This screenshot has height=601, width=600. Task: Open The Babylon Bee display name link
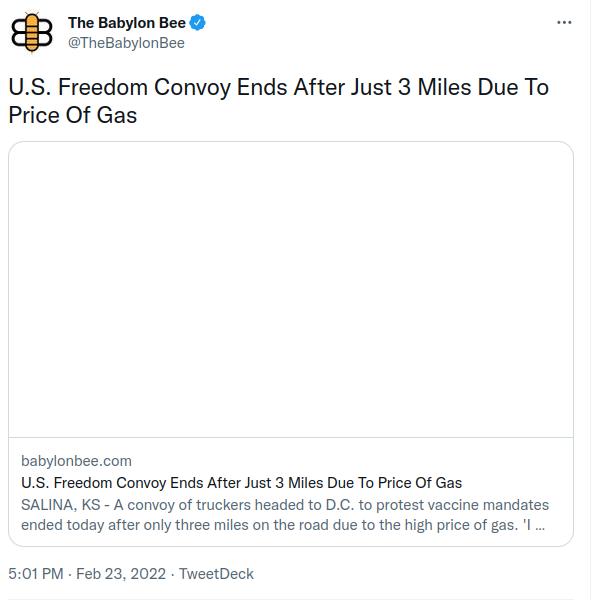(126, 23)
